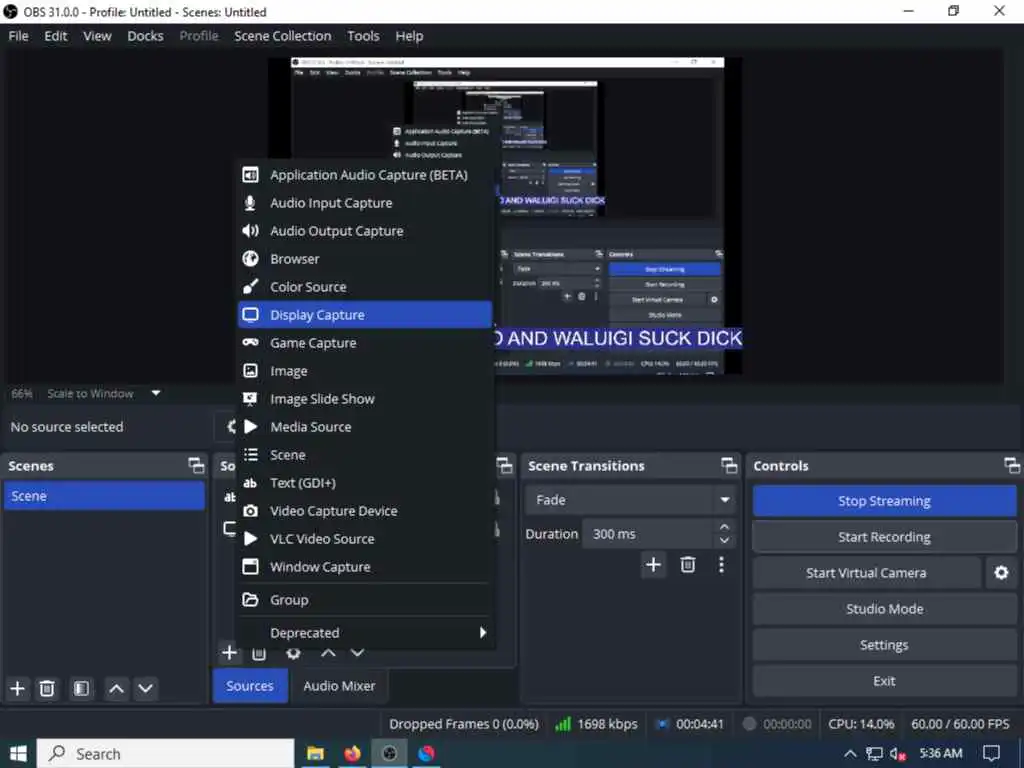Expand the Deprecated submenu
The height and width of the screenshot is (768, 1024).
point(364,633)
